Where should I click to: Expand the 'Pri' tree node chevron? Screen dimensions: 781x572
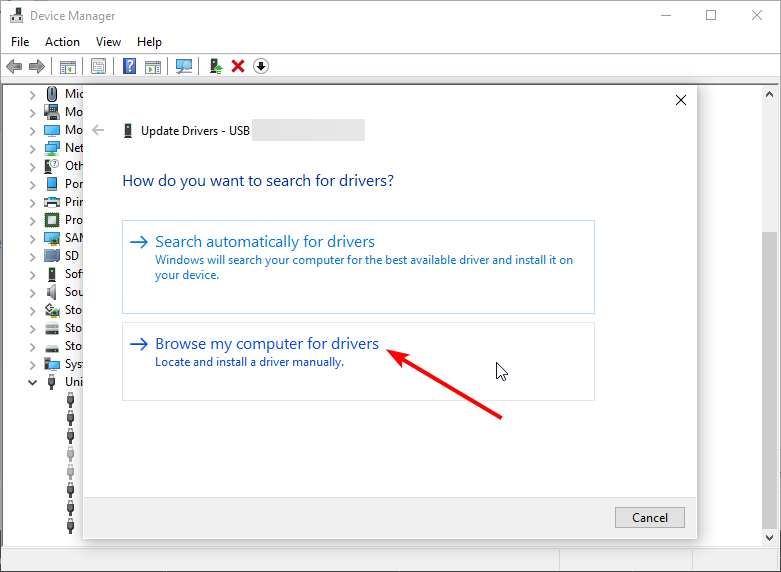(x=32, y=203)
